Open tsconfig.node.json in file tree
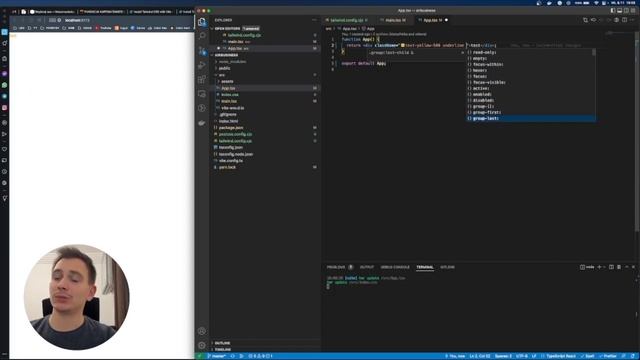 coord(236,154)
